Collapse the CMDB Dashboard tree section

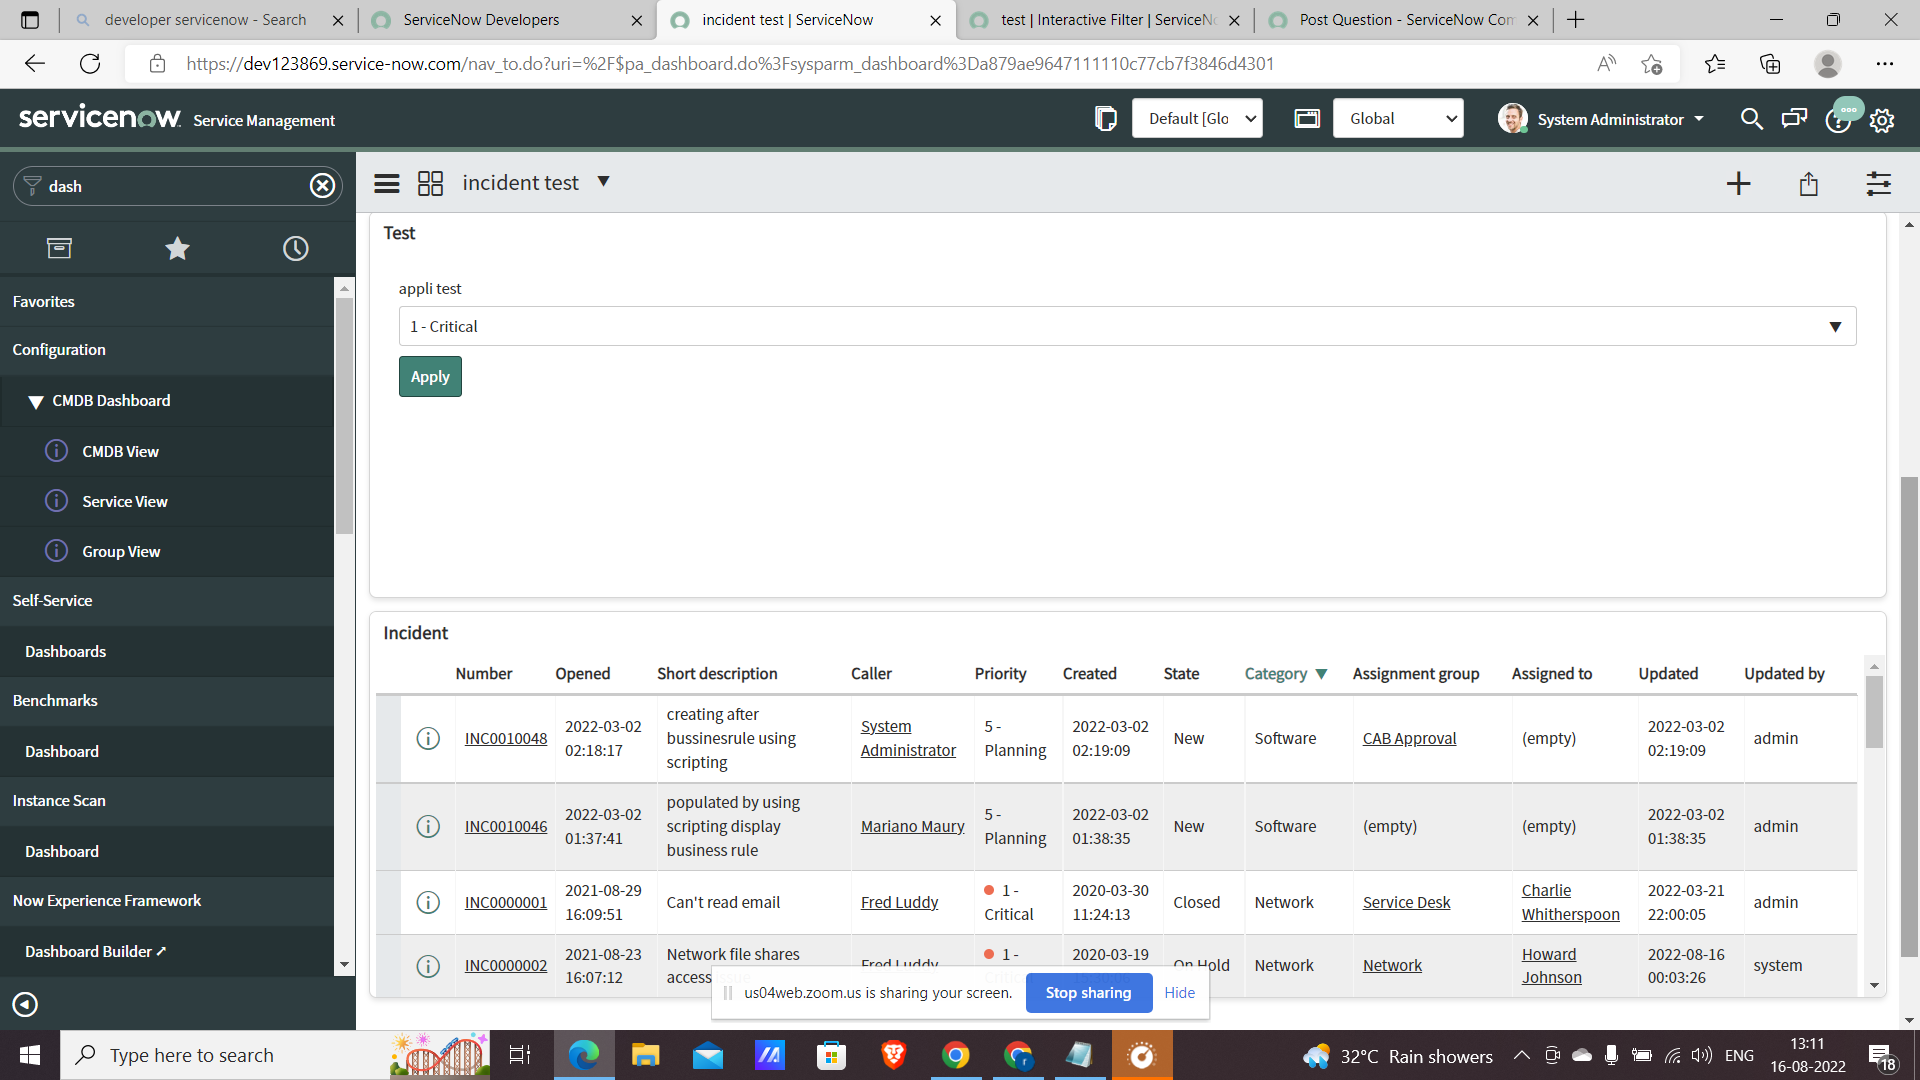point(37,401)
